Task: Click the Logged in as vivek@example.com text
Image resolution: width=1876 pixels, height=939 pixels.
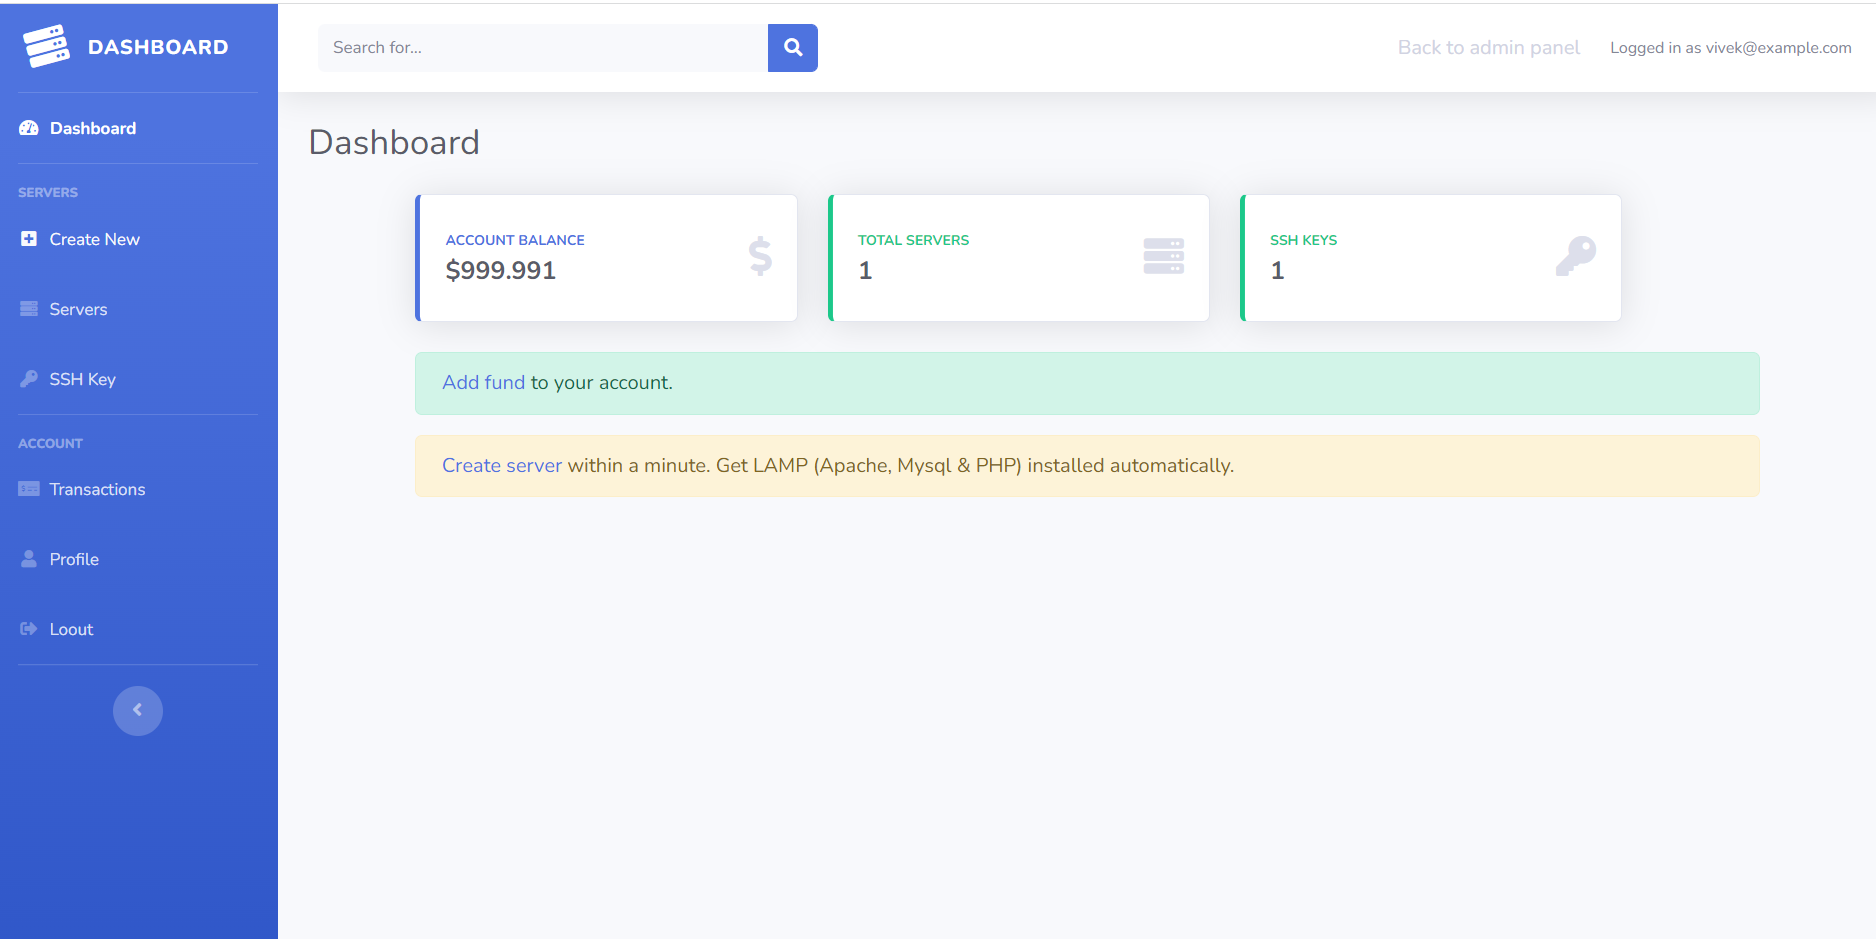Action: [1730, 47]
